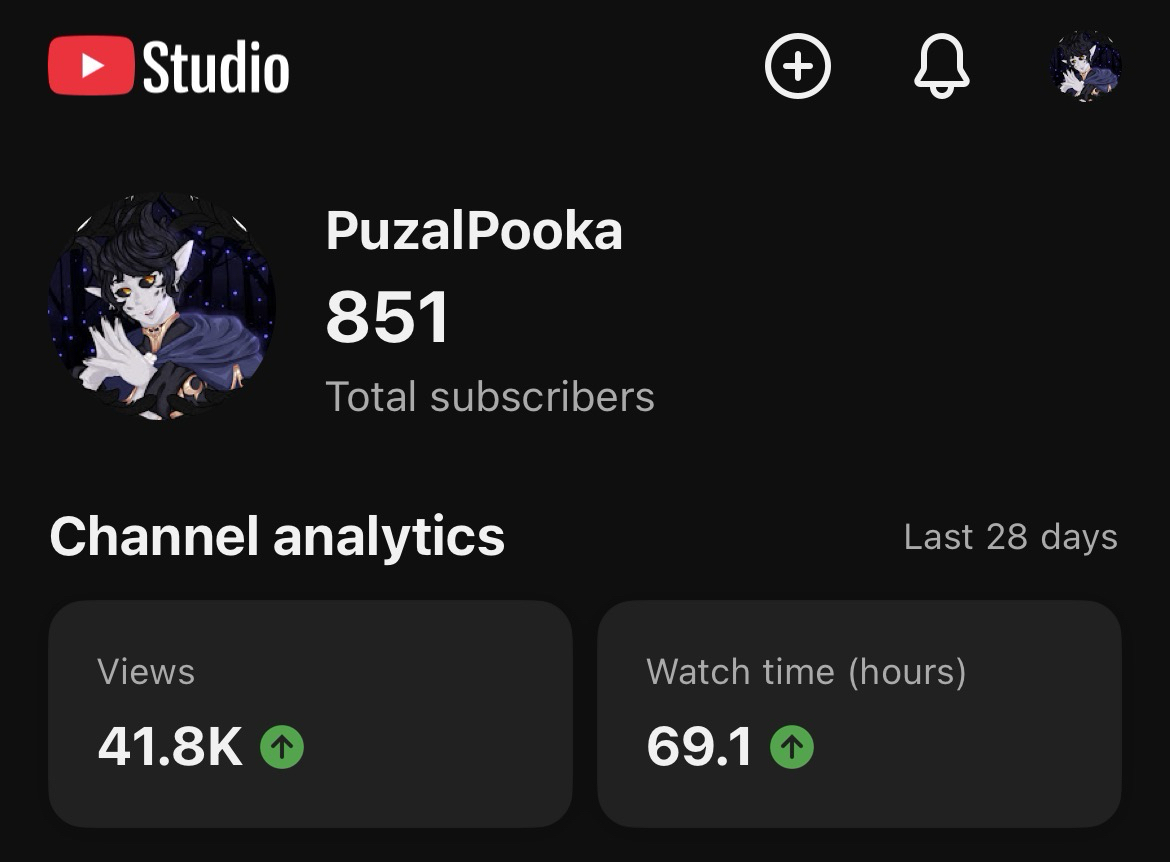Tap the large channel profile picture
The image size is (1170, 862).
[x=161, y=307]
